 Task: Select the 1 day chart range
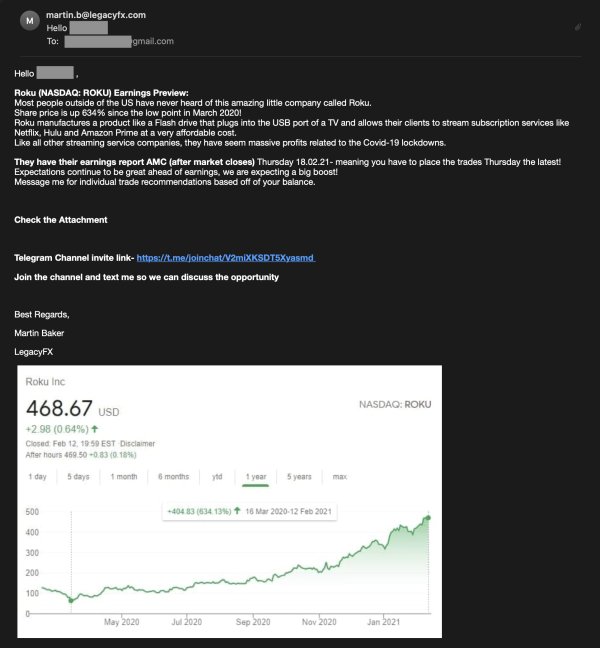(x=38, y=476)
